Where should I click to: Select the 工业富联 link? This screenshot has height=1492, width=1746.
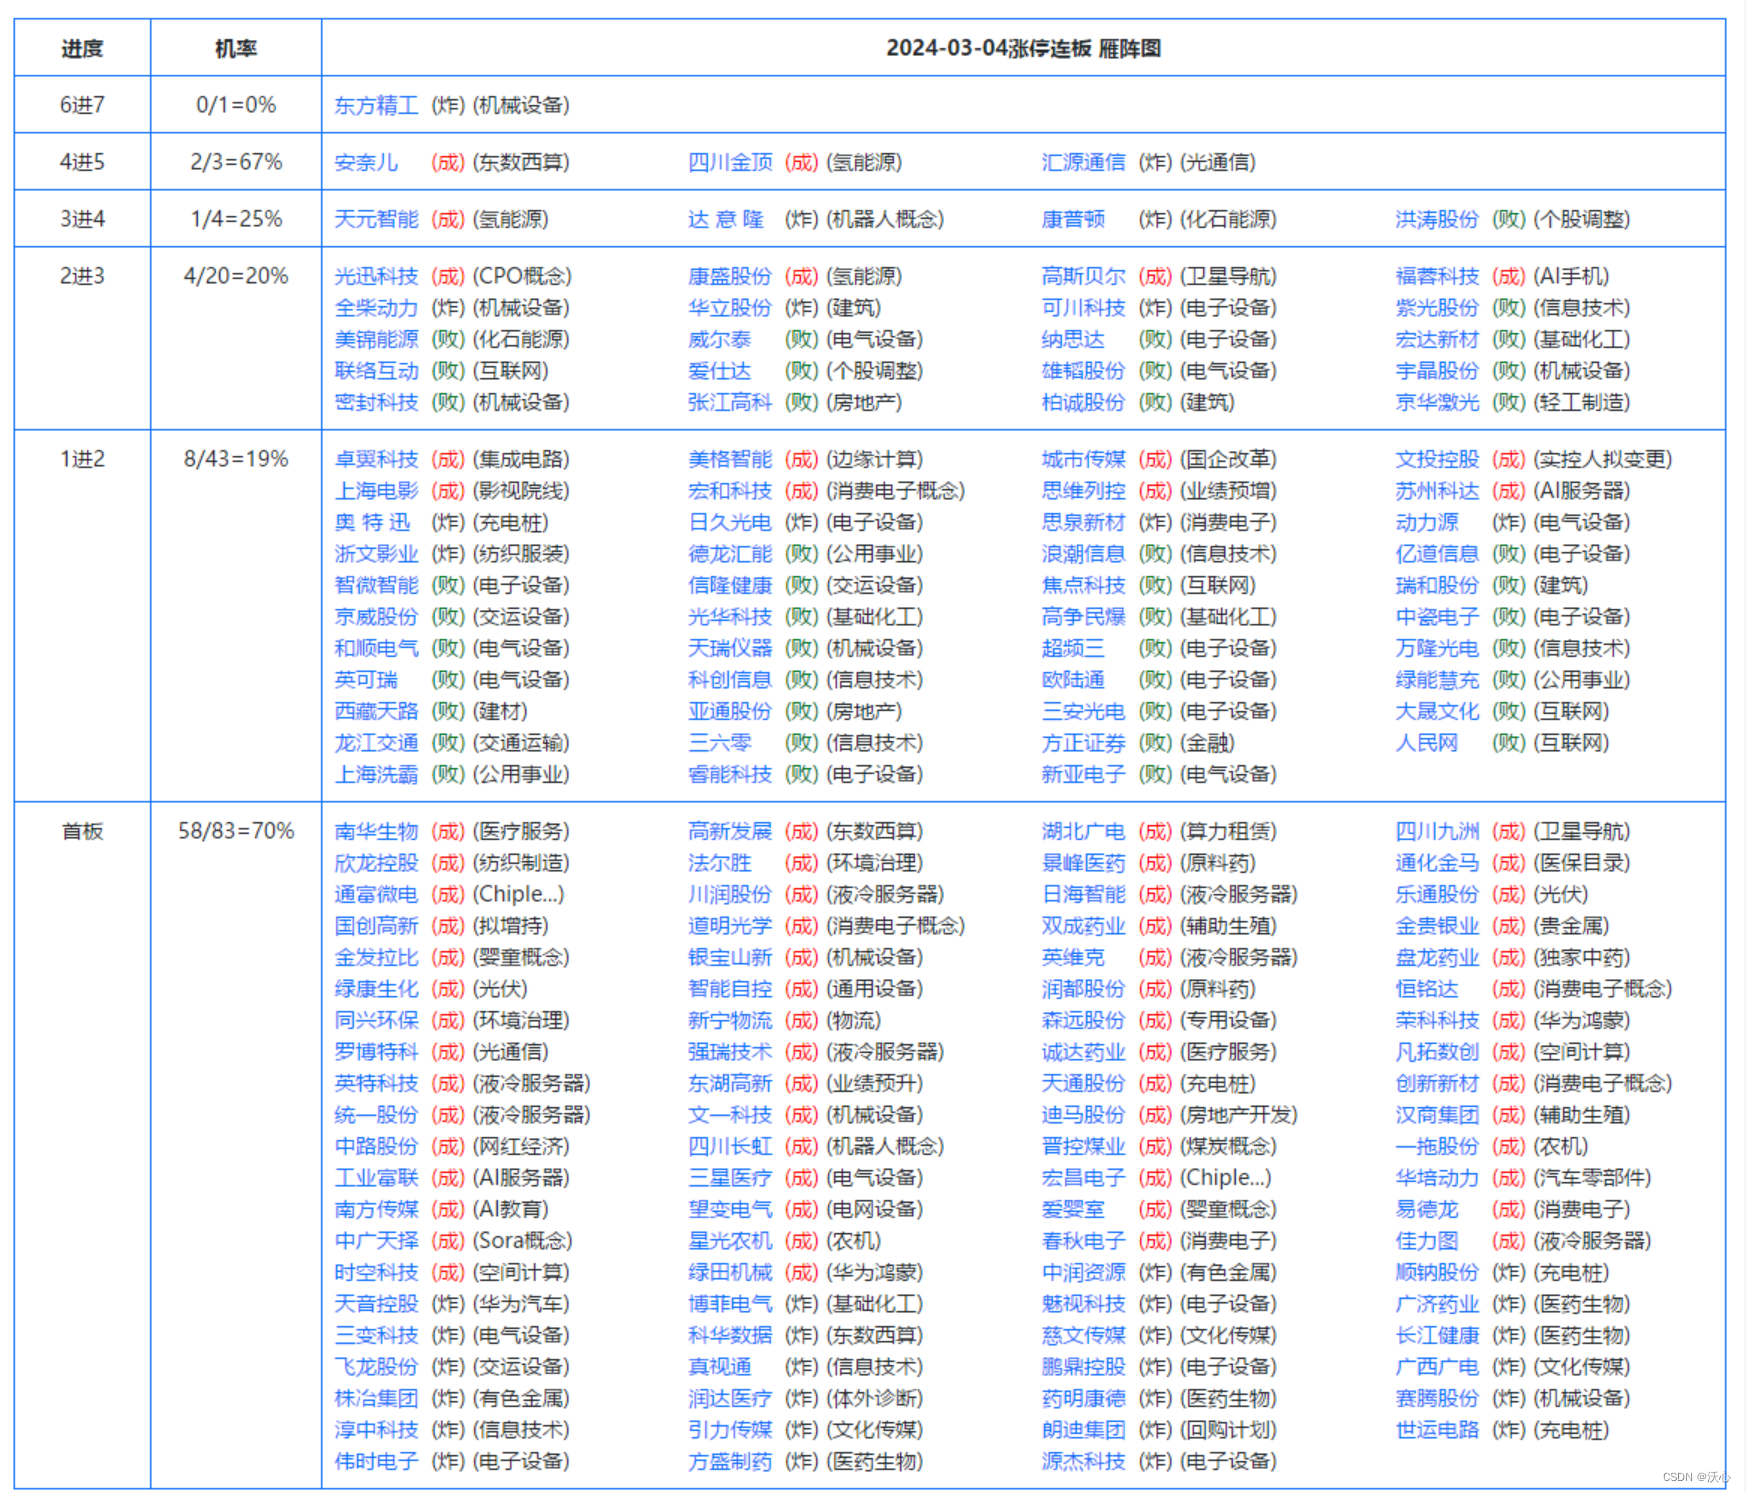(x=376, y=1178)
